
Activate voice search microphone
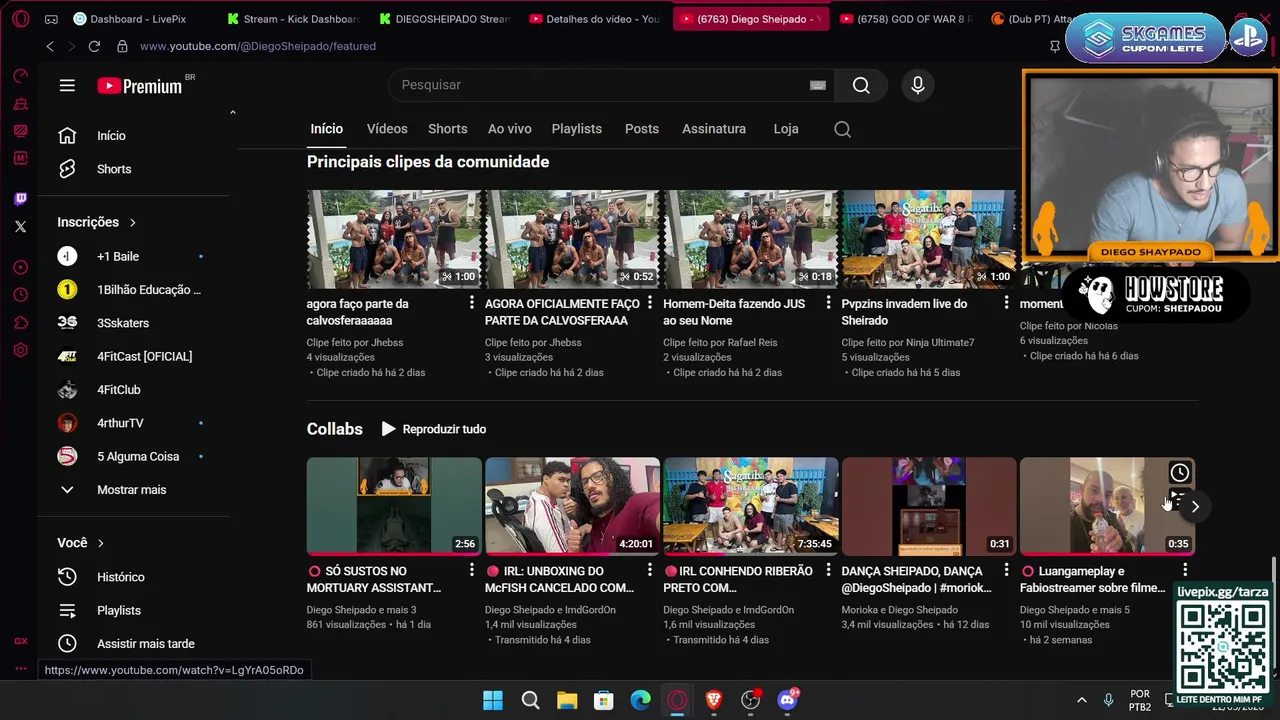pyautogui.click(x=918, y=85)
